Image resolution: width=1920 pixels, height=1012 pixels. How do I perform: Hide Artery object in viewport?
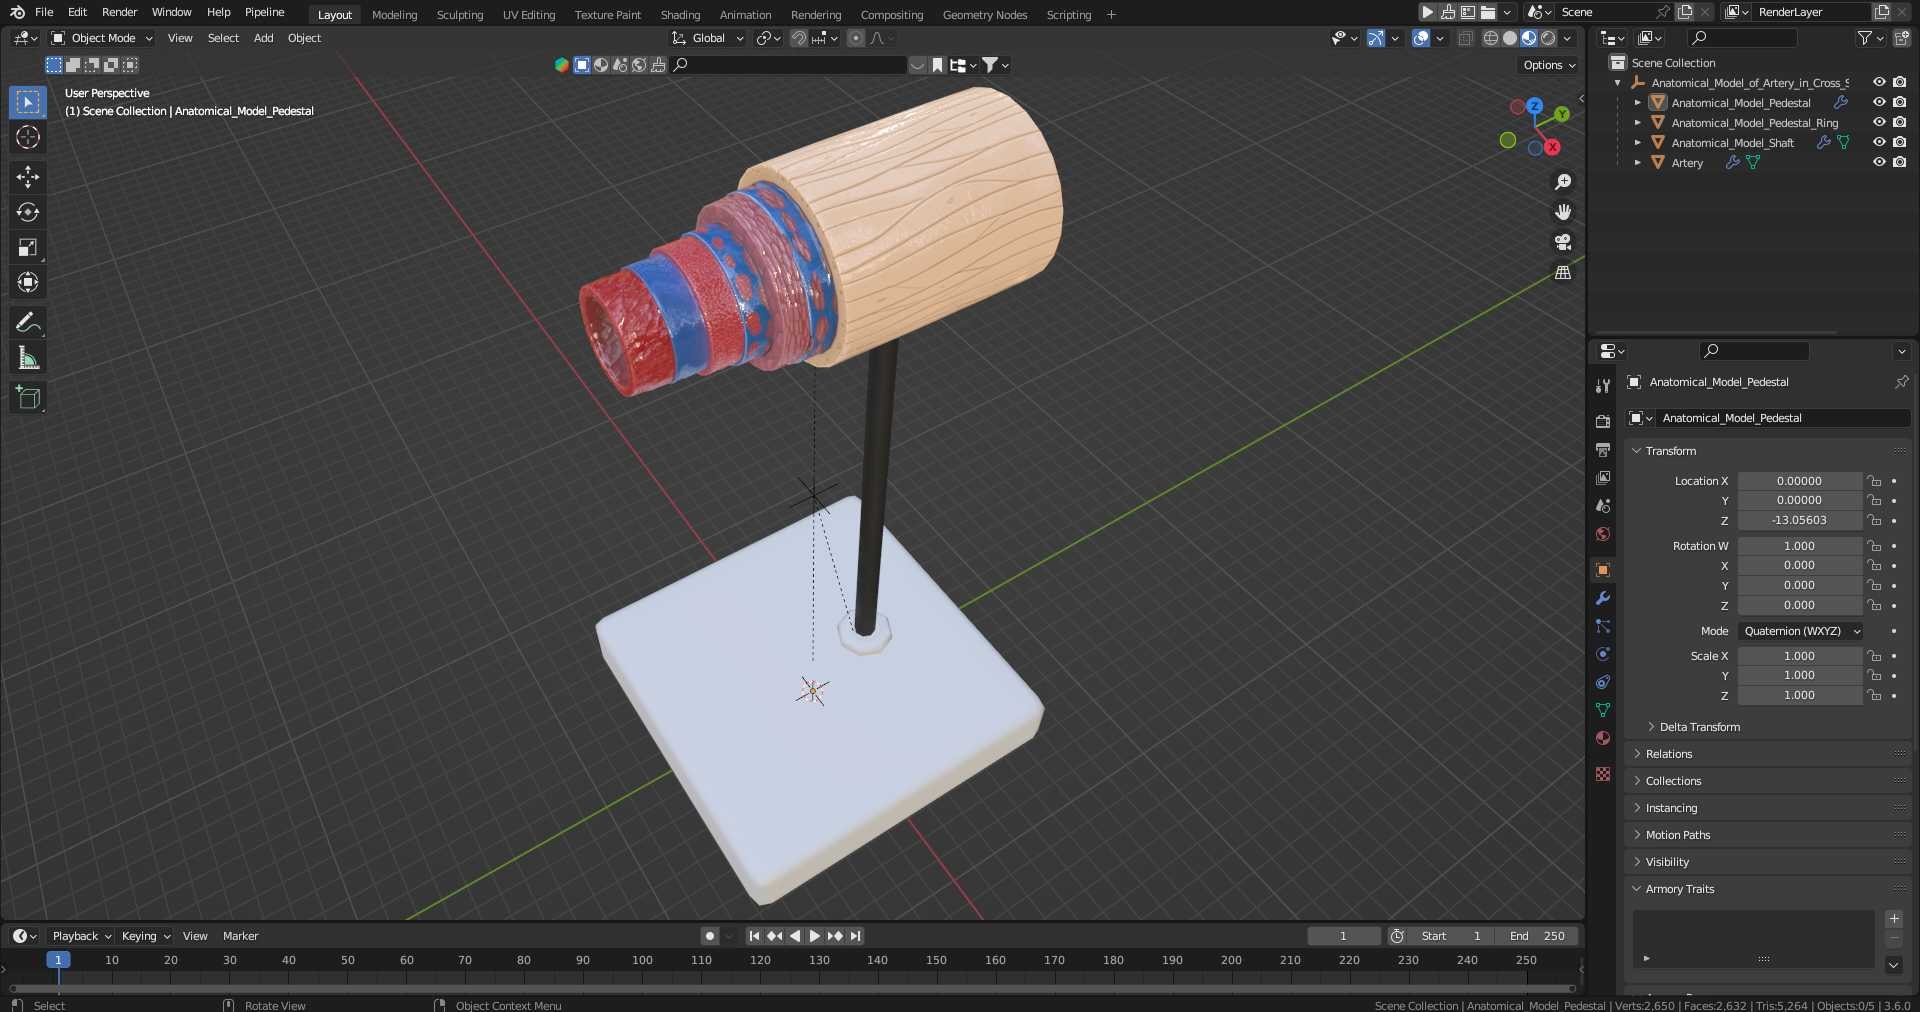(1879, 162)
